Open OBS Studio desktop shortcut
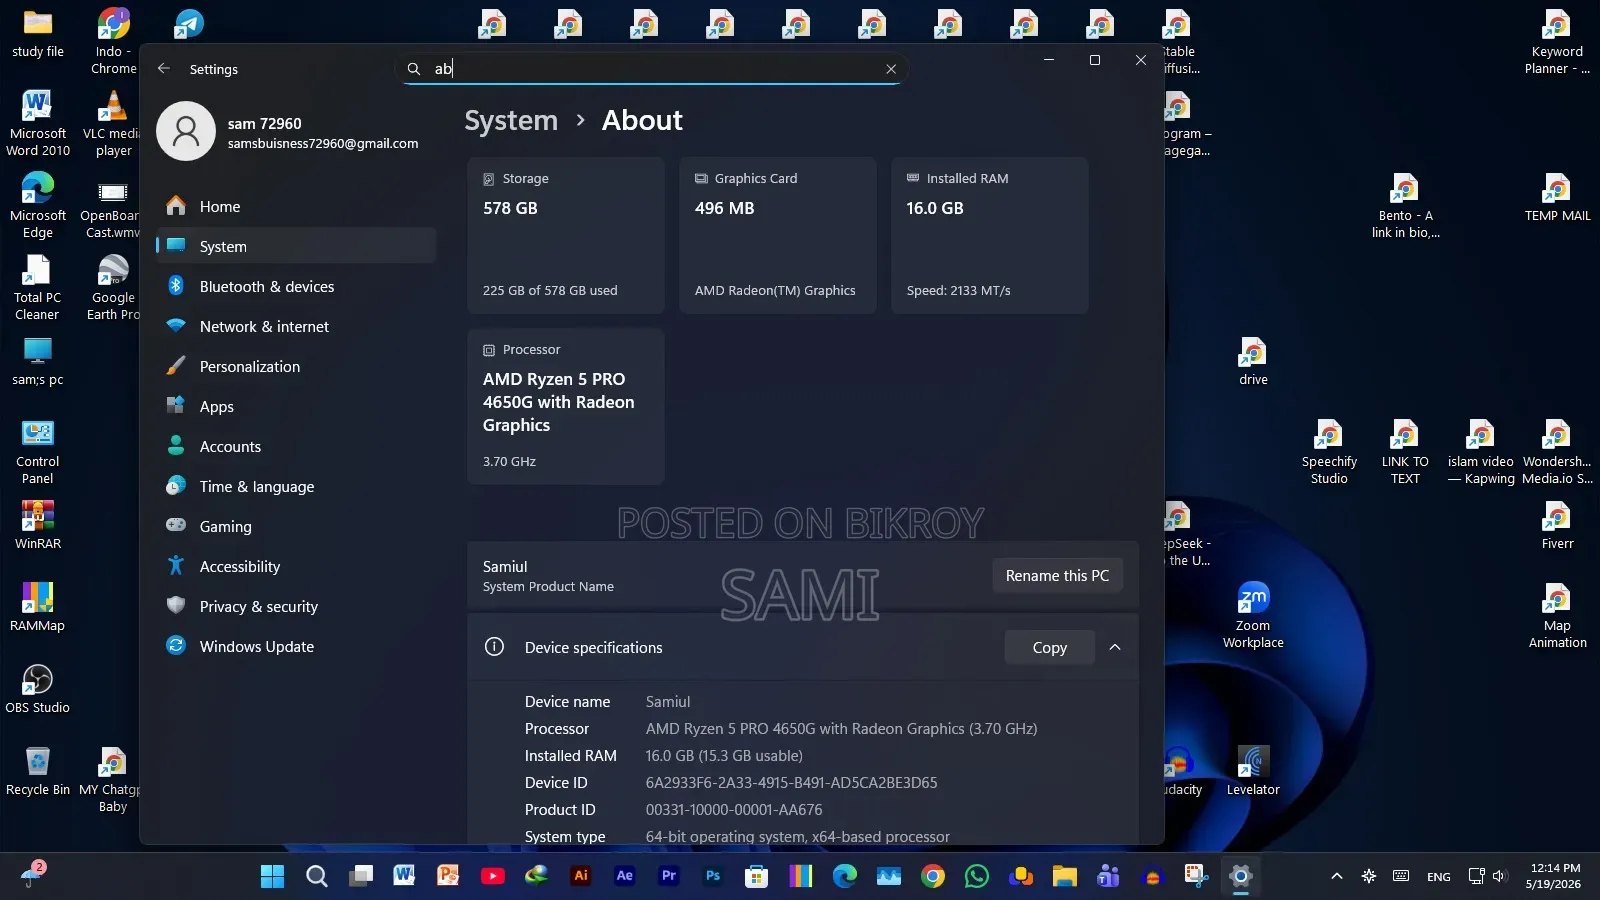Viewport: 1600px width, 900px height. coord(38,689)
